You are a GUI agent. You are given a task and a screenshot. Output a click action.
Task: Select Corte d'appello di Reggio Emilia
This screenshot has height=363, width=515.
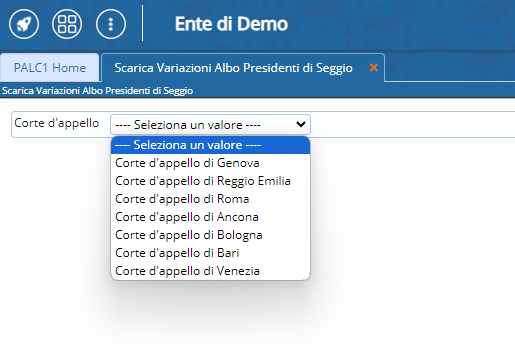(210, 181)
